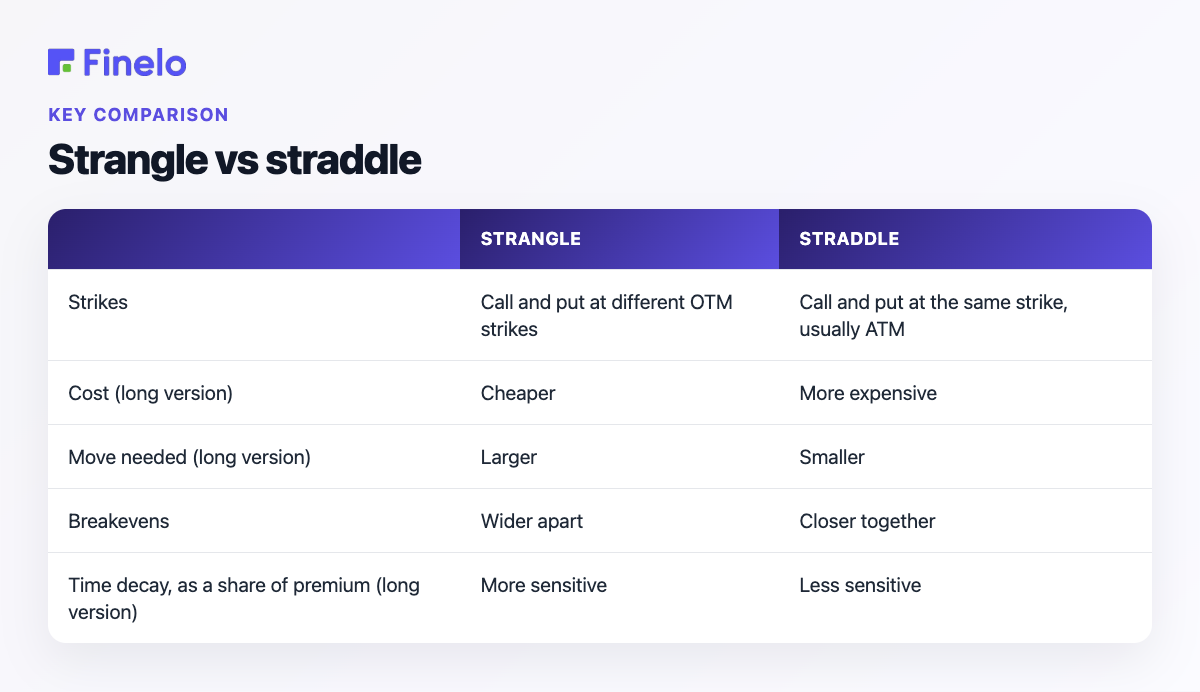Click the Cost (long version) row label
The image size is (1200, 692).
click(x=150, y=393)
